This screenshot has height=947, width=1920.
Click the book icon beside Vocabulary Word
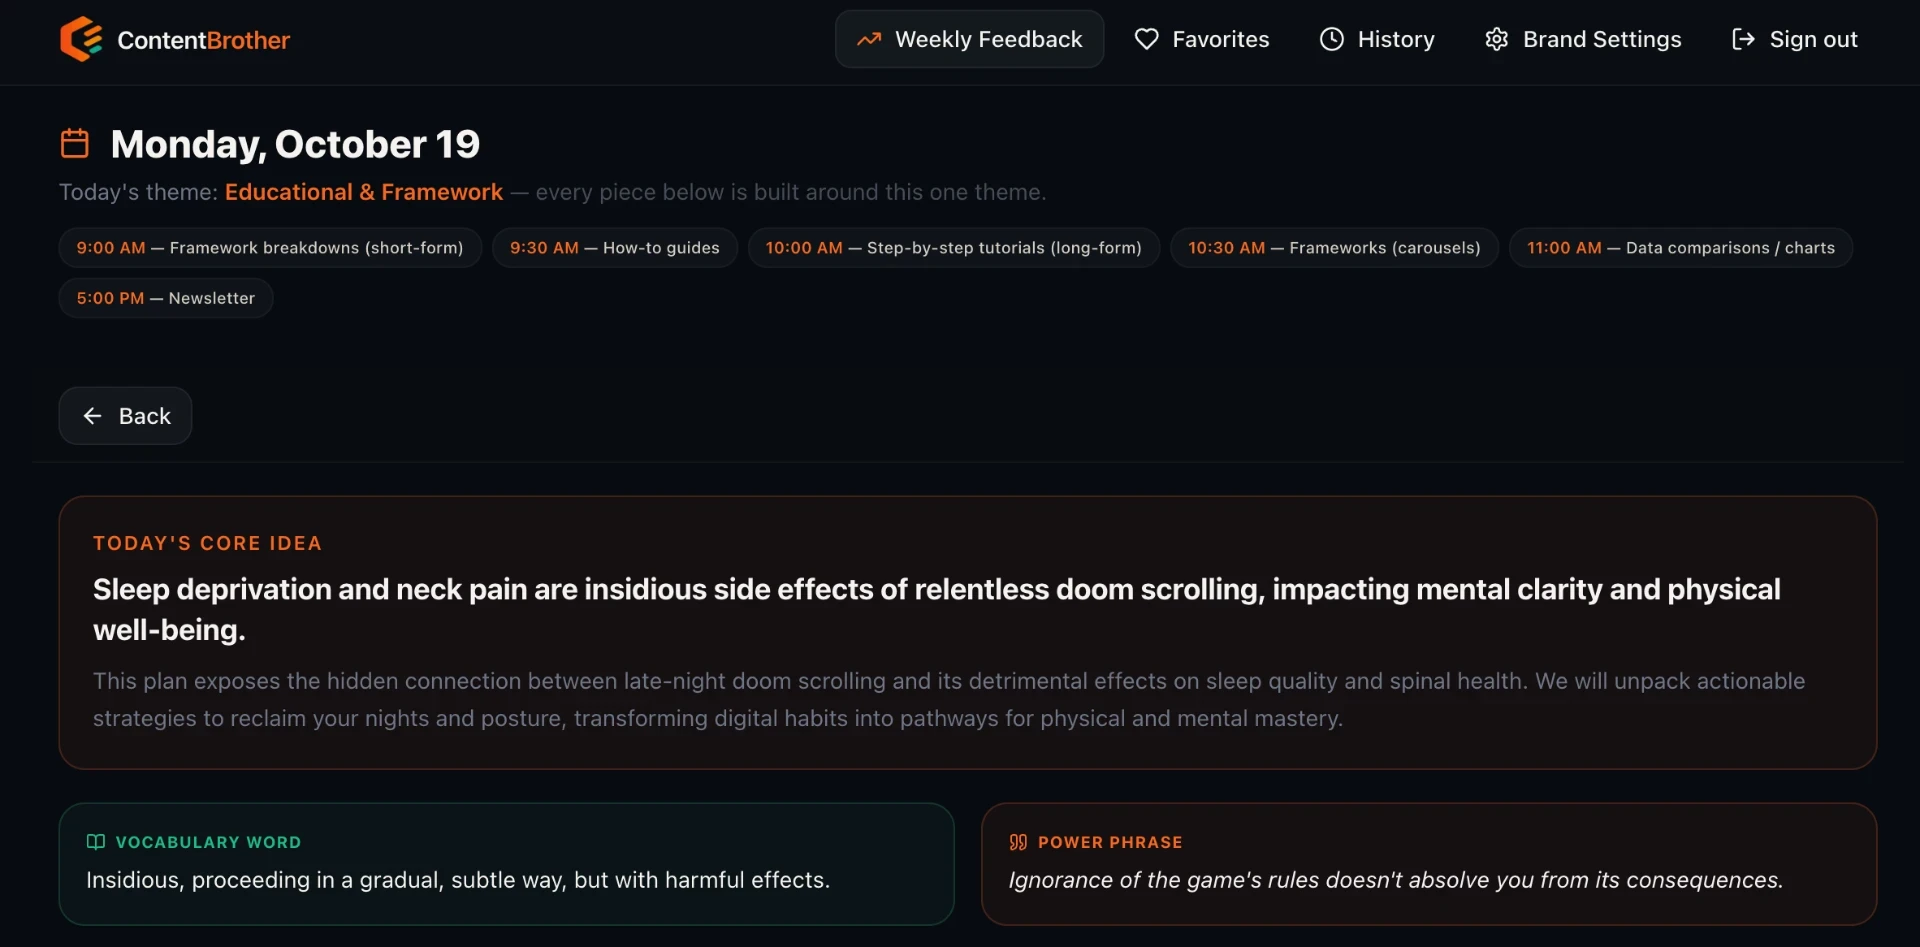96,842
